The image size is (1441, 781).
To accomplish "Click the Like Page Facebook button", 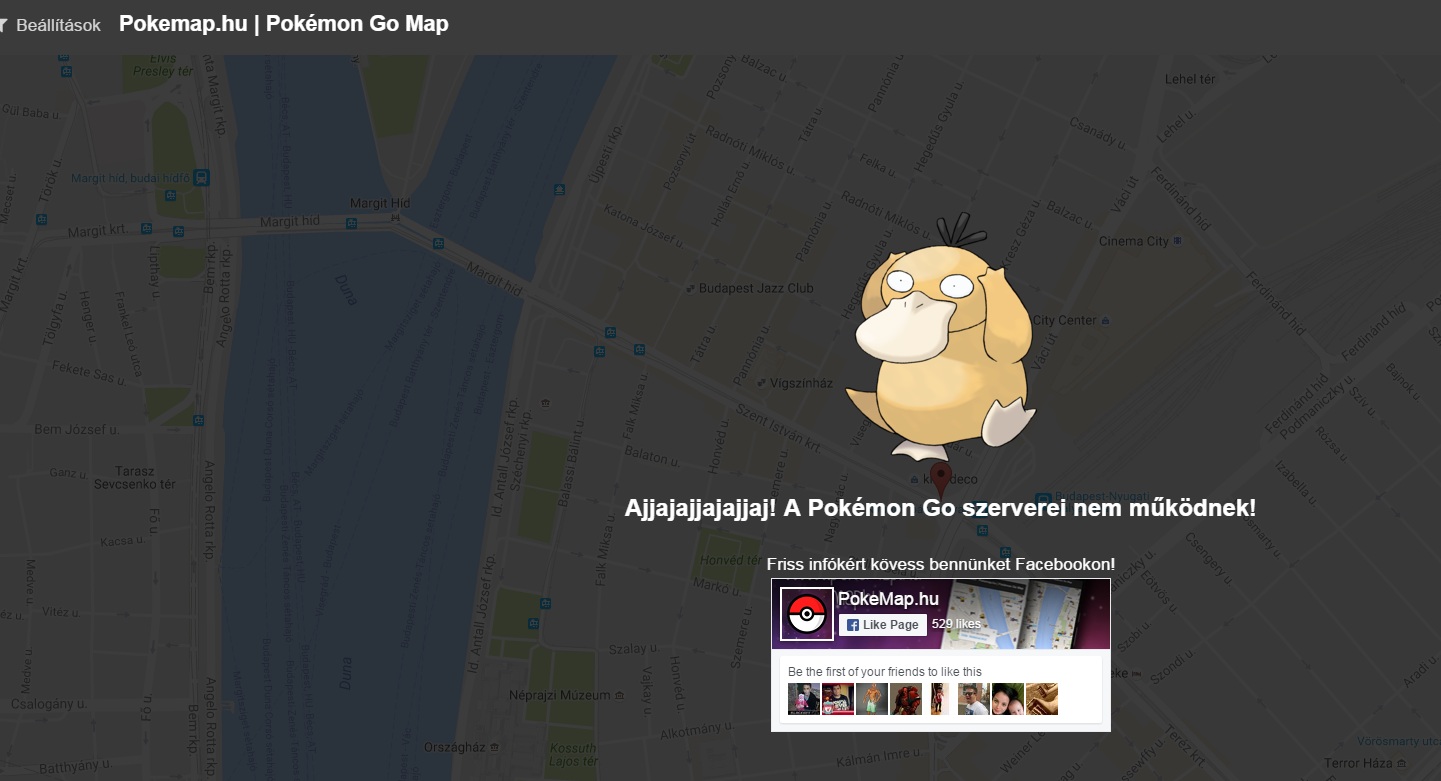I will [882, 624].
